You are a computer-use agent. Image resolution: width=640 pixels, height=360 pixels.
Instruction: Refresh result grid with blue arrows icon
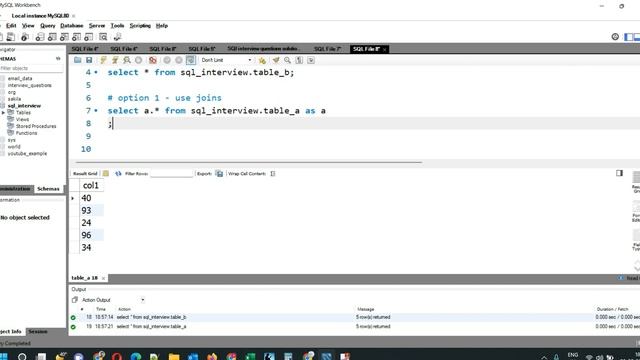pyautogui.click(x=118, y=173)
